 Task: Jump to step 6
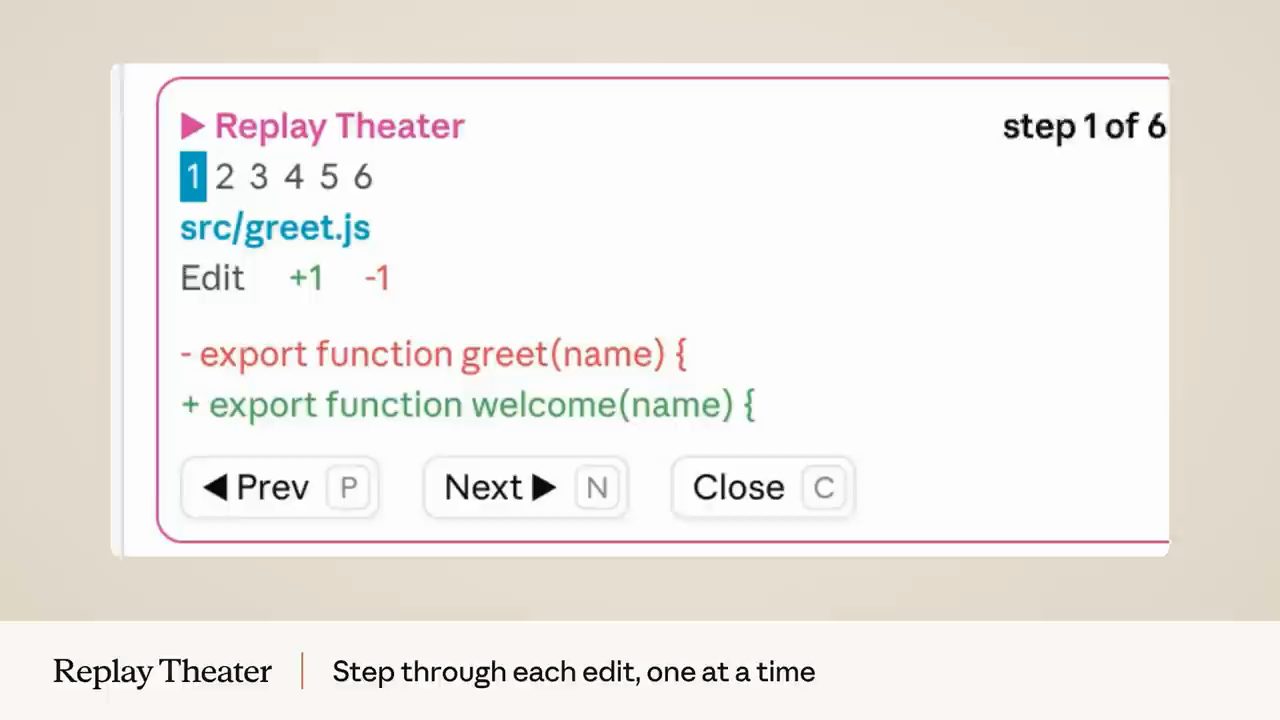tap(362, 177)
